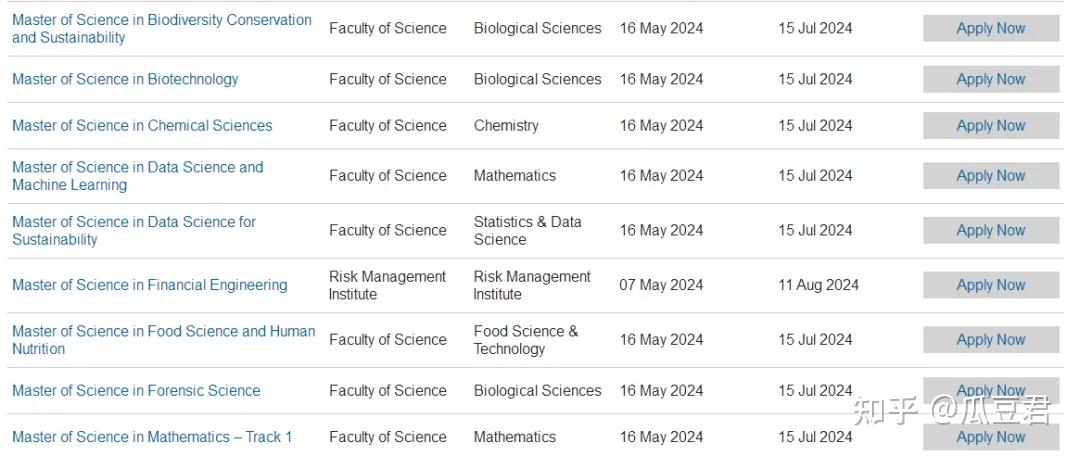The height and width of the screenshot is (456, 1080).
Task: Click Apply Now for Biotechnology programme
Action: (x=990, y=79)
